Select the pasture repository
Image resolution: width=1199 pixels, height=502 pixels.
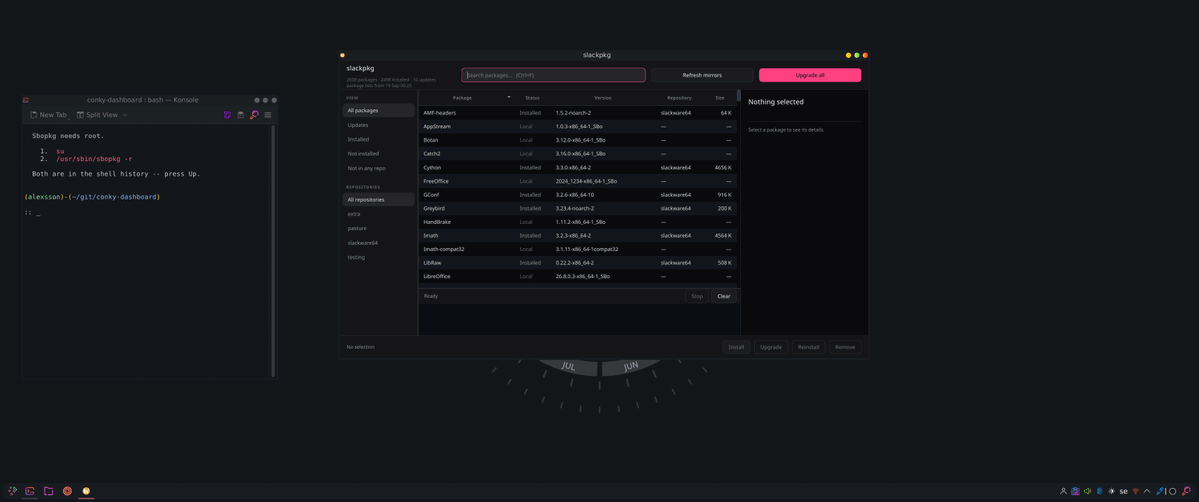tap(379, 228)
